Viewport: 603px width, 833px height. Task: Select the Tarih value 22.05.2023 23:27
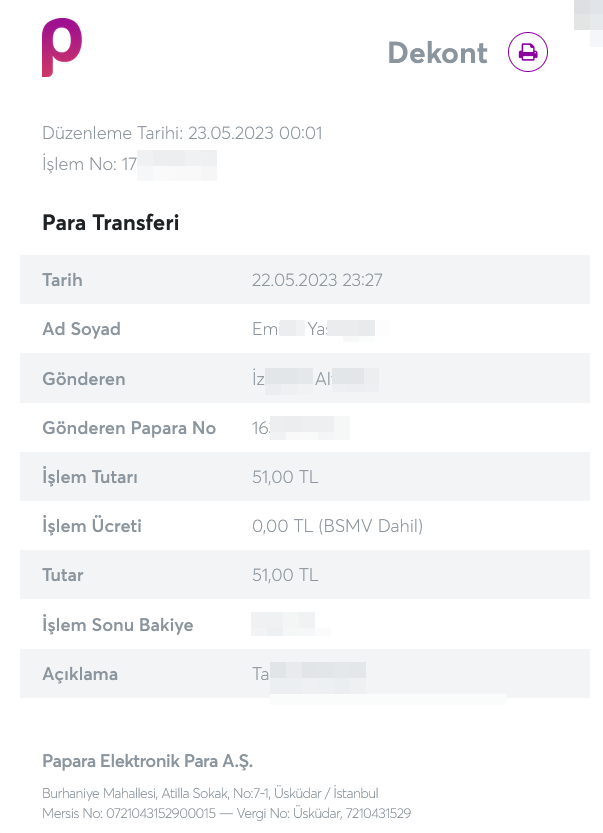(x=317, y=280)
